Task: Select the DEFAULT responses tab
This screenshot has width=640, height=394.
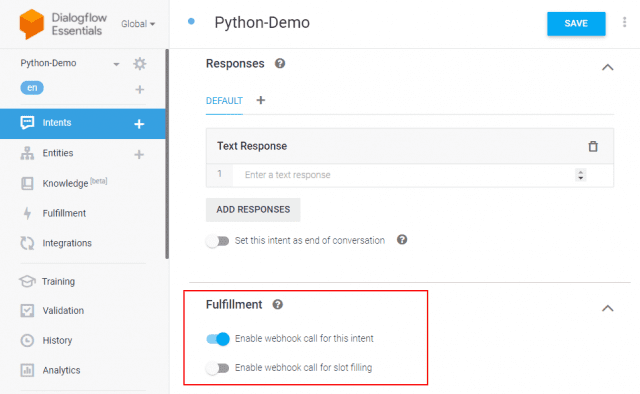Action: (224, 101)
